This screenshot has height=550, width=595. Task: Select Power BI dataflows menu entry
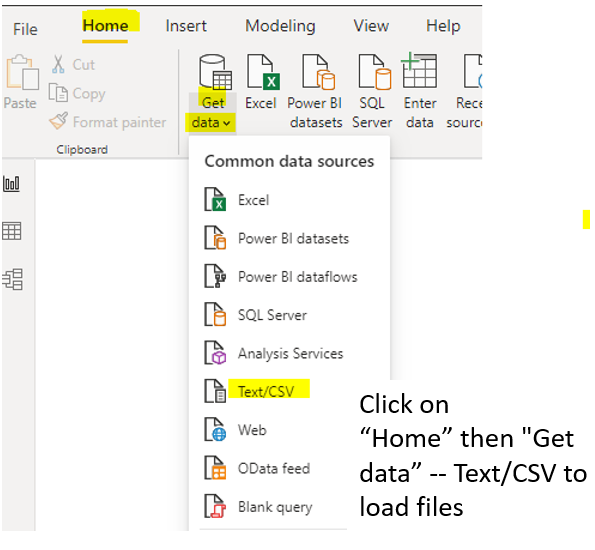(x=289, y=276)
